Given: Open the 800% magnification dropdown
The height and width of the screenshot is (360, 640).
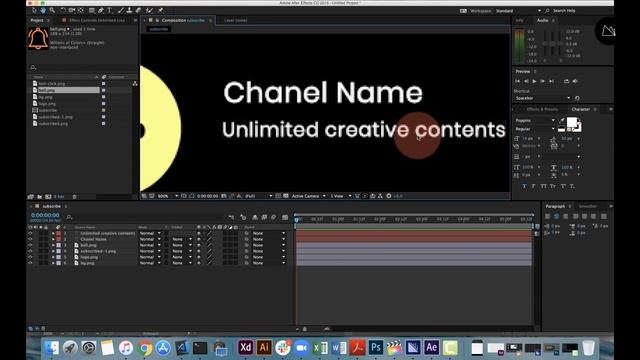Looking at the screenshot, I should [x=168, y=196].
